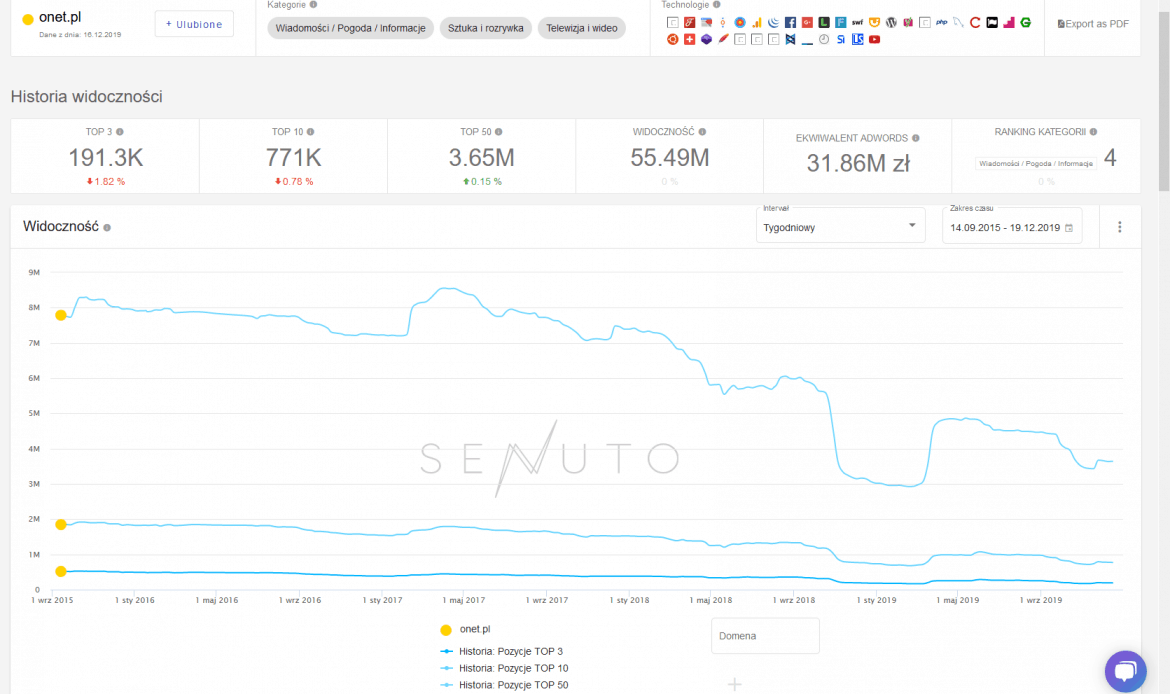Click the Adwords value 31.86M zł
The width and height of the screenshot is (1170, 694).
tap(858, 163)
